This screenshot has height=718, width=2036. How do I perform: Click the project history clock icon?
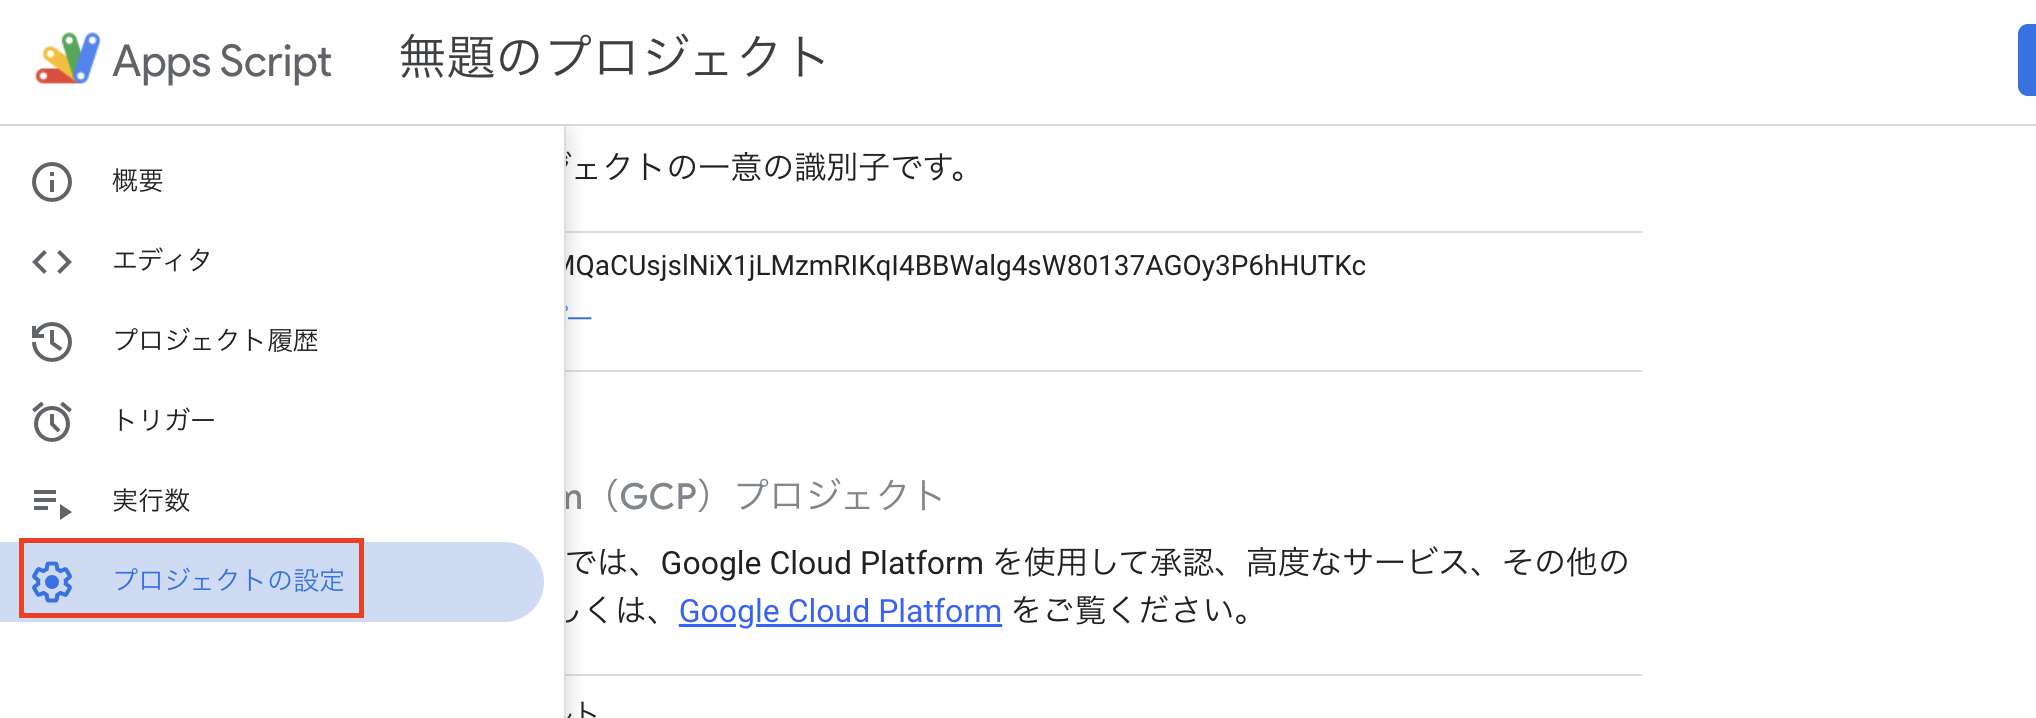tap(51, 342)
